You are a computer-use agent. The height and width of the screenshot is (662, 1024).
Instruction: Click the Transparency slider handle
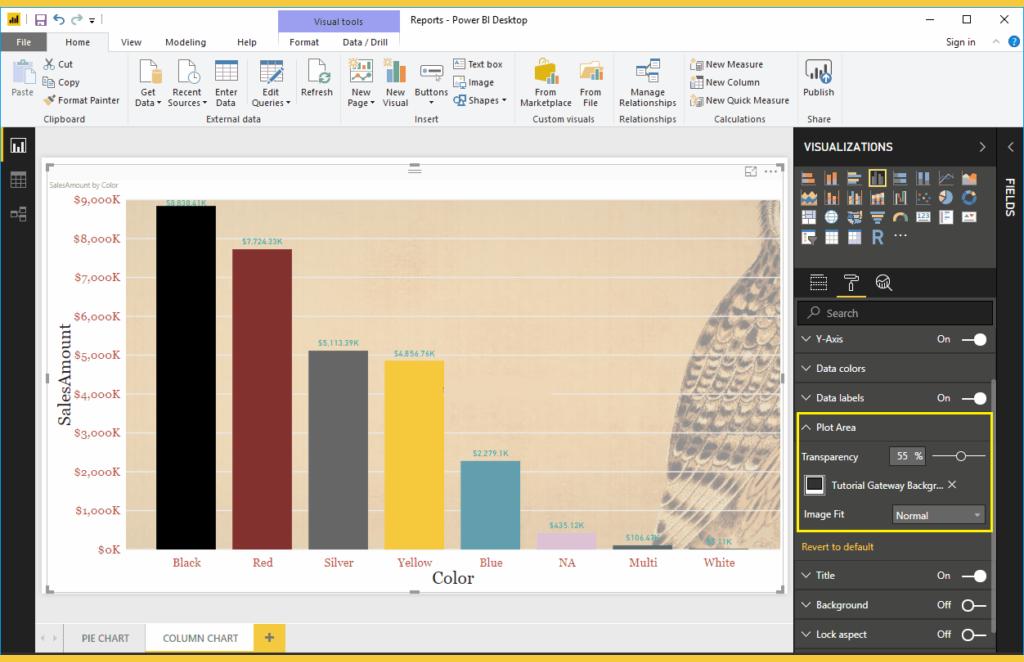pos(961,456)
